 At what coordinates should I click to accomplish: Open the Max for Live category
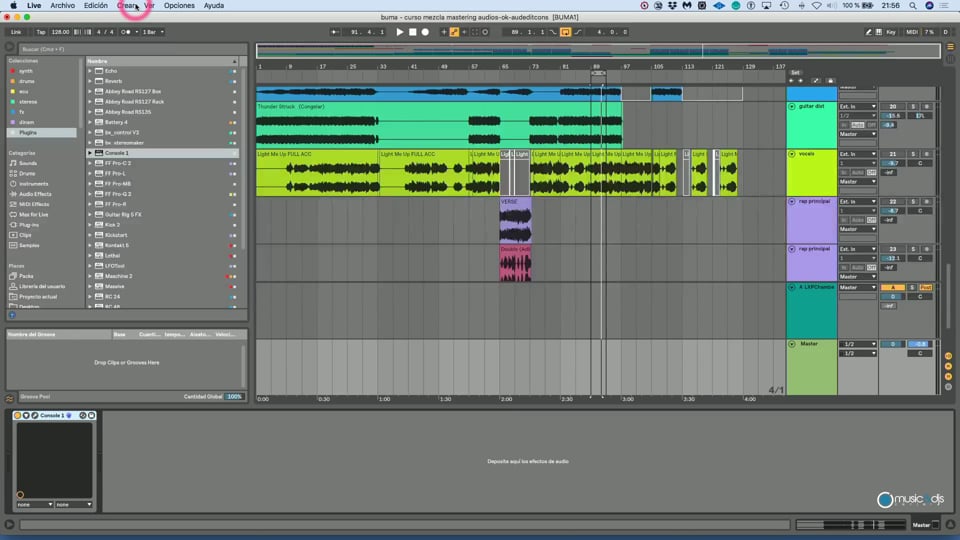[x=34, y=215]
